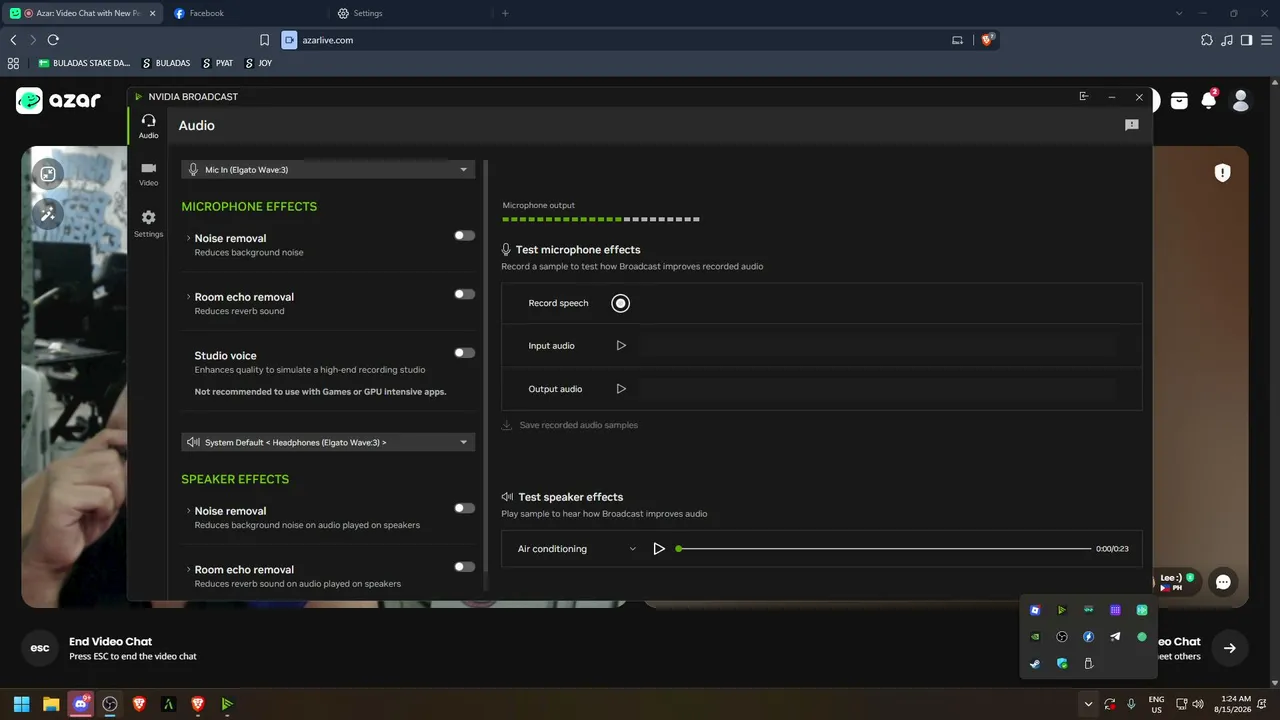
Task: Open Azar notifications bell
Action: [x=1209, y=100]
